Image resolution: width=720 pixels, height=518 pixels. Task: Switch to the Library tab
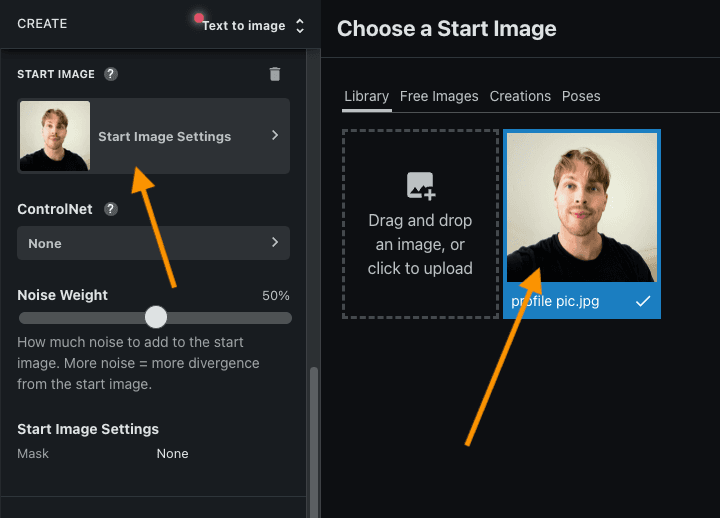[366, 96]
